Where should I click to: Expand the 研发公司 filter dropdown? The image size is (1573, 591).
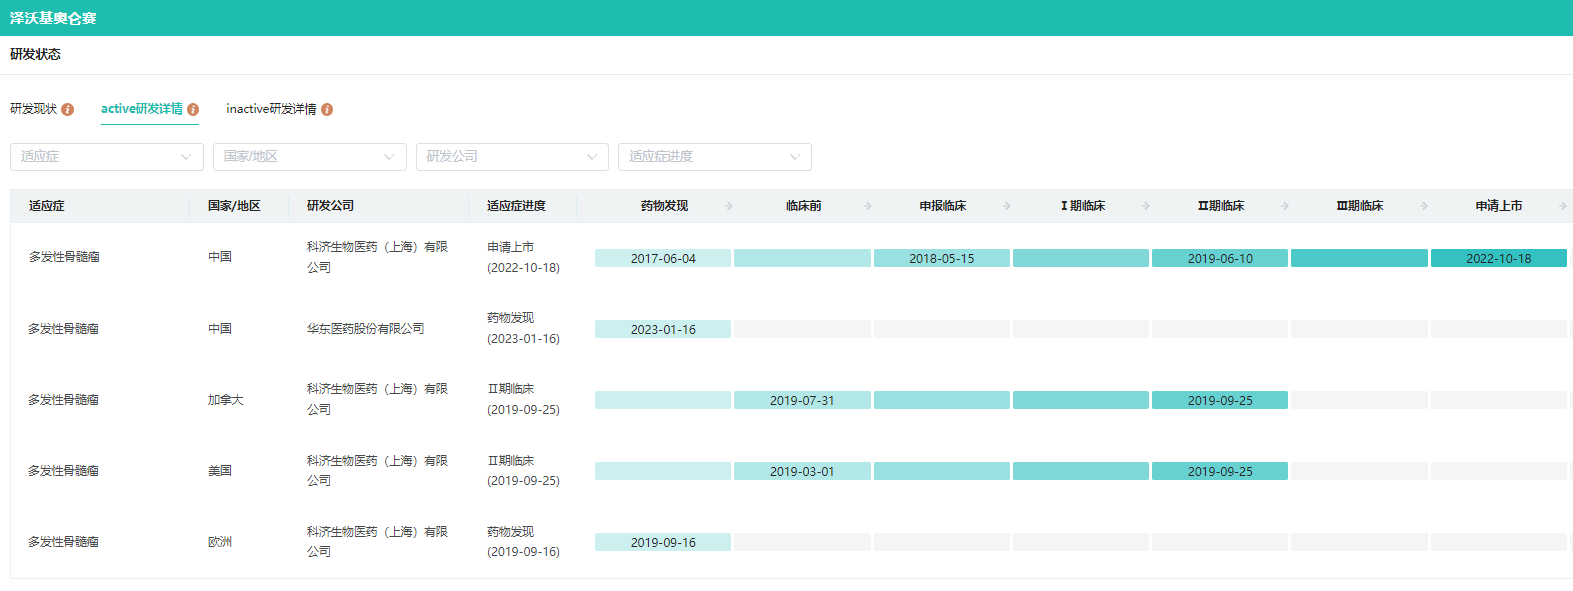point(512,157)
